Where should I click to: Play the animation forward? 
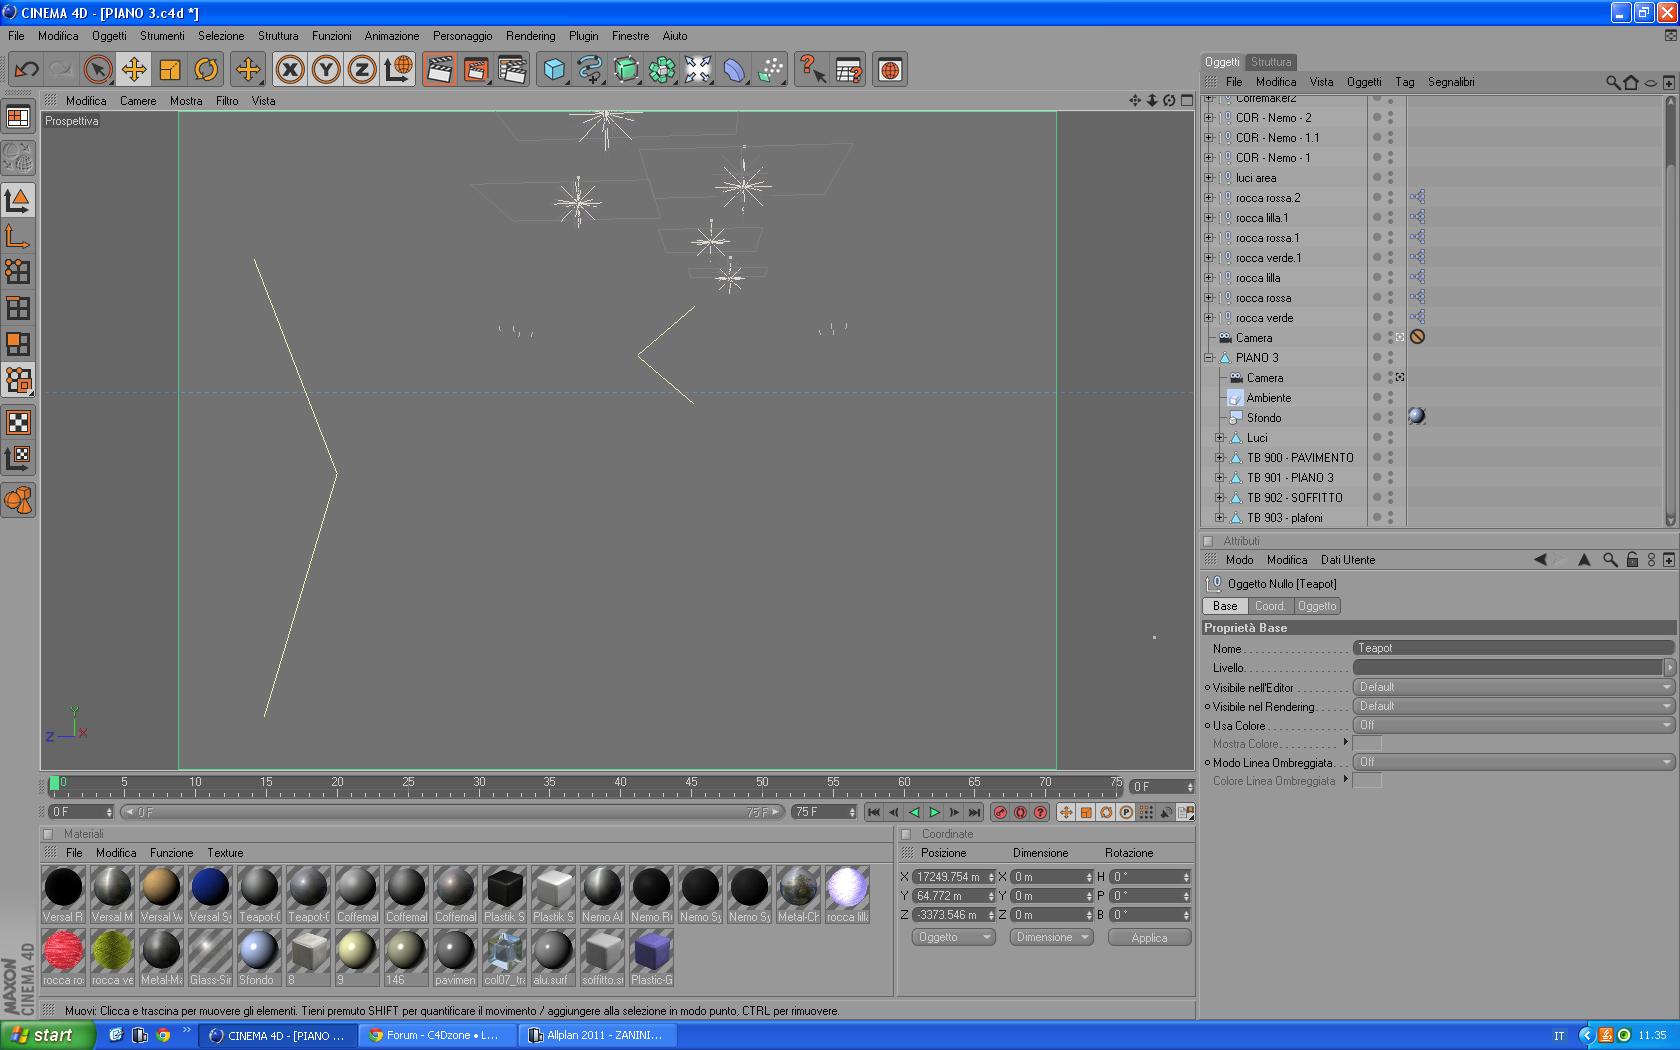(934, 813)
